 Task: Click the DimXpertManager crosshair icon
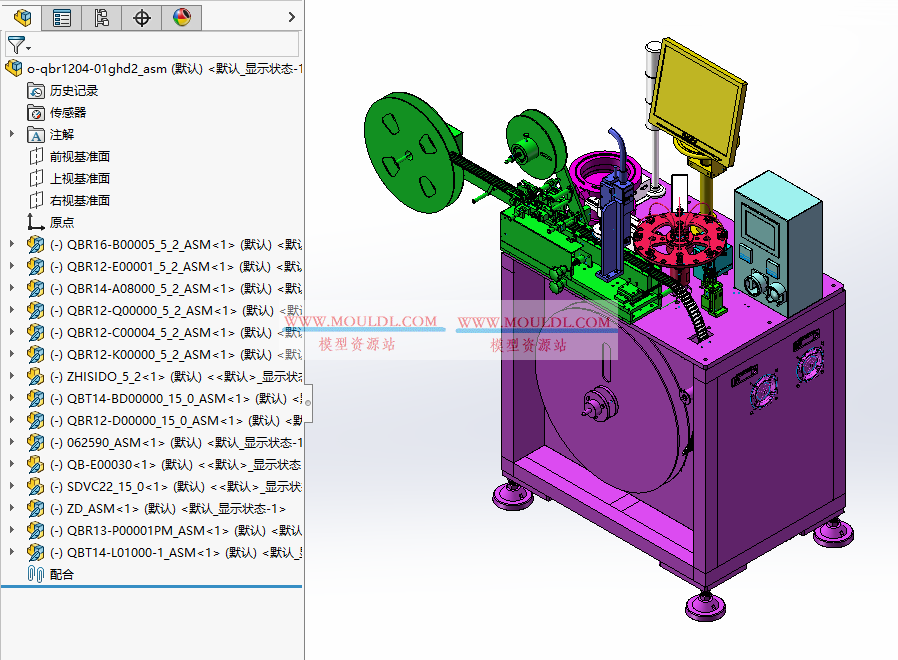pyautogui.click(x=141, y=17)
